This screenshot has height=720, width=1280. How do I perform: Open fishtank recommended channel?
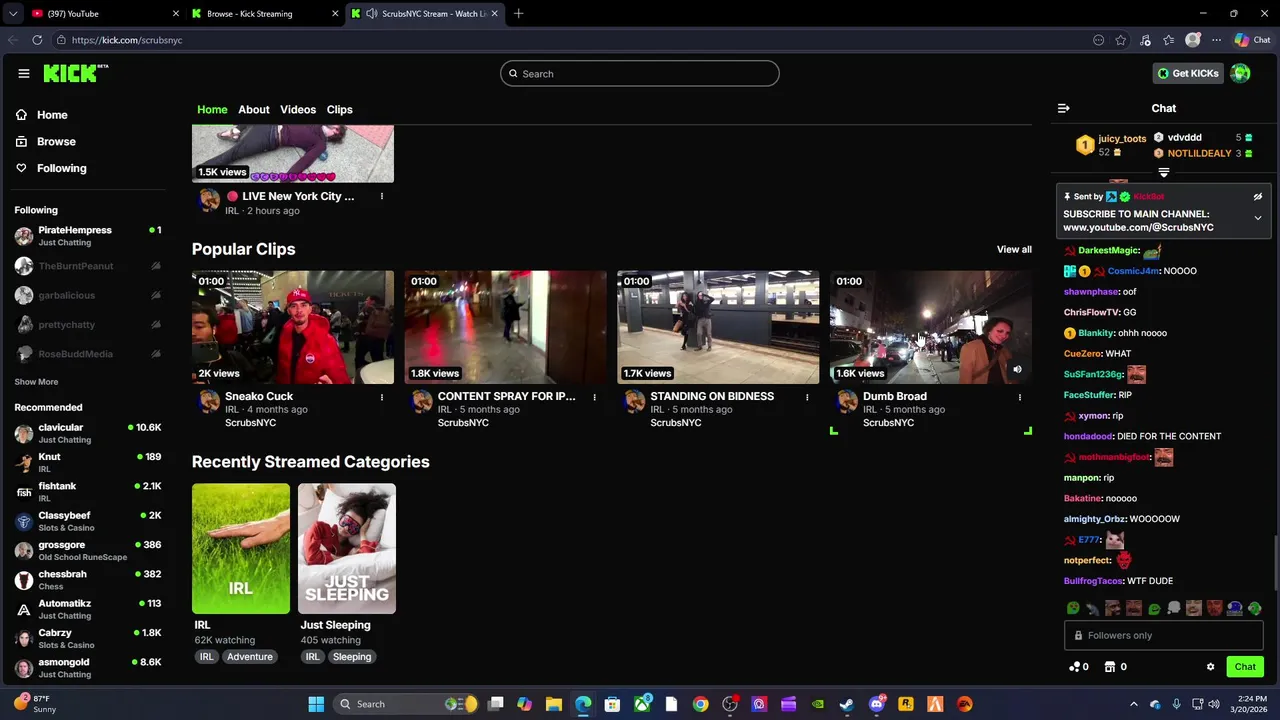[87, 491]
